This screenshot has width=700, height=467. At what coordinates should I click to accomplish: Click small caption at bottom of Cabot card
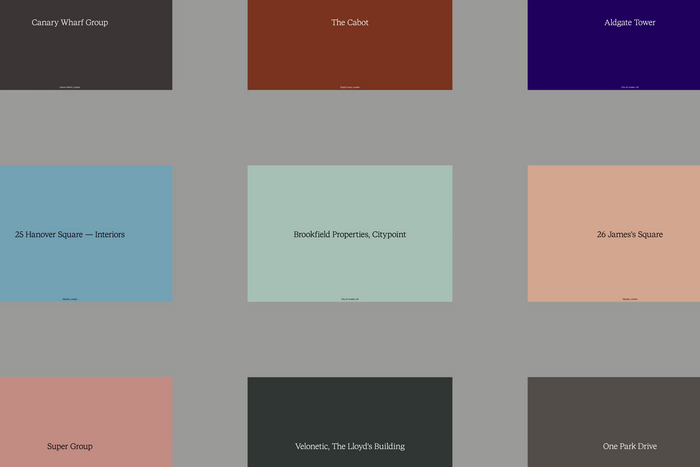(x=350, y=86)
